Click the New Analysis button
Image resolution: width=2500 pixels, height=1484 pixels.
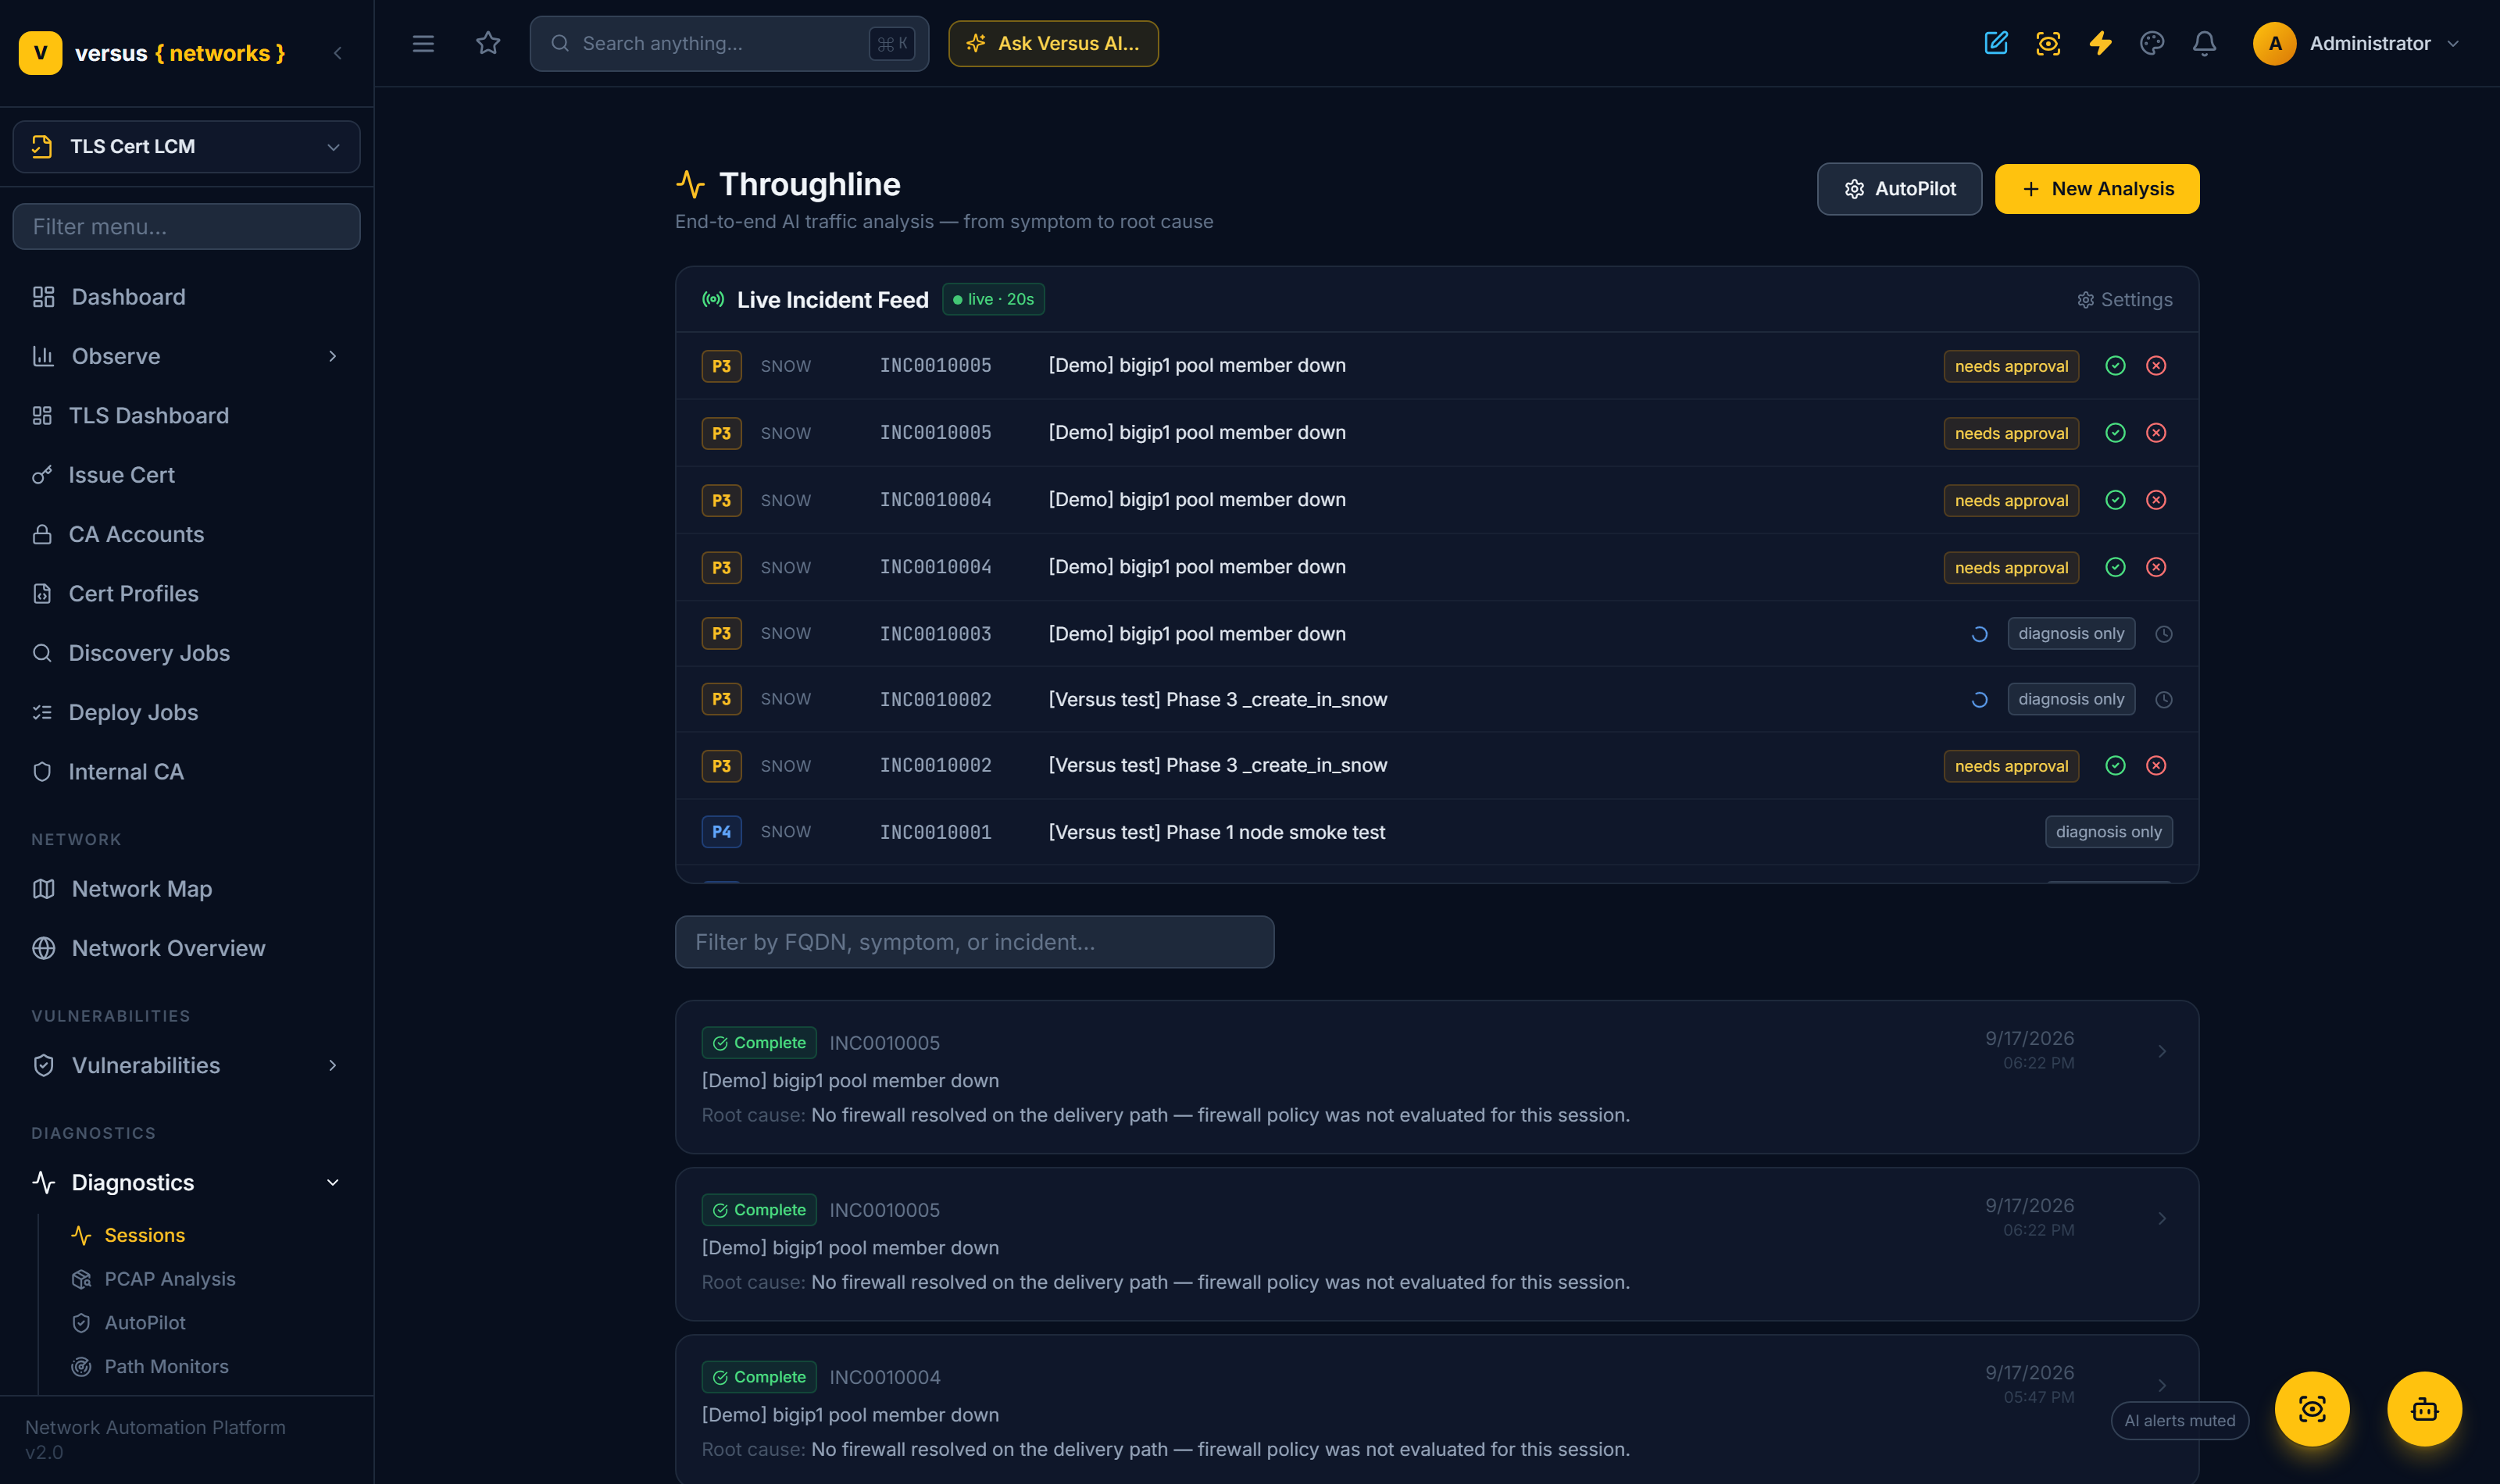point(2096,189)
